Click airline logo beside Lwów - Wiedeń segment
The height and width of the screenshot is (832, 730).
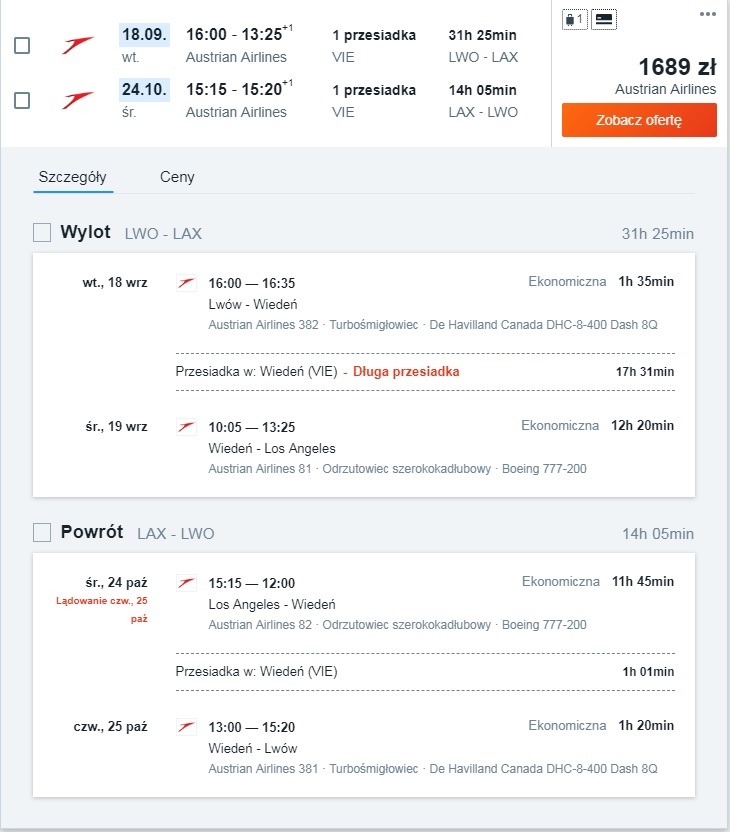(x=186, y=283)
